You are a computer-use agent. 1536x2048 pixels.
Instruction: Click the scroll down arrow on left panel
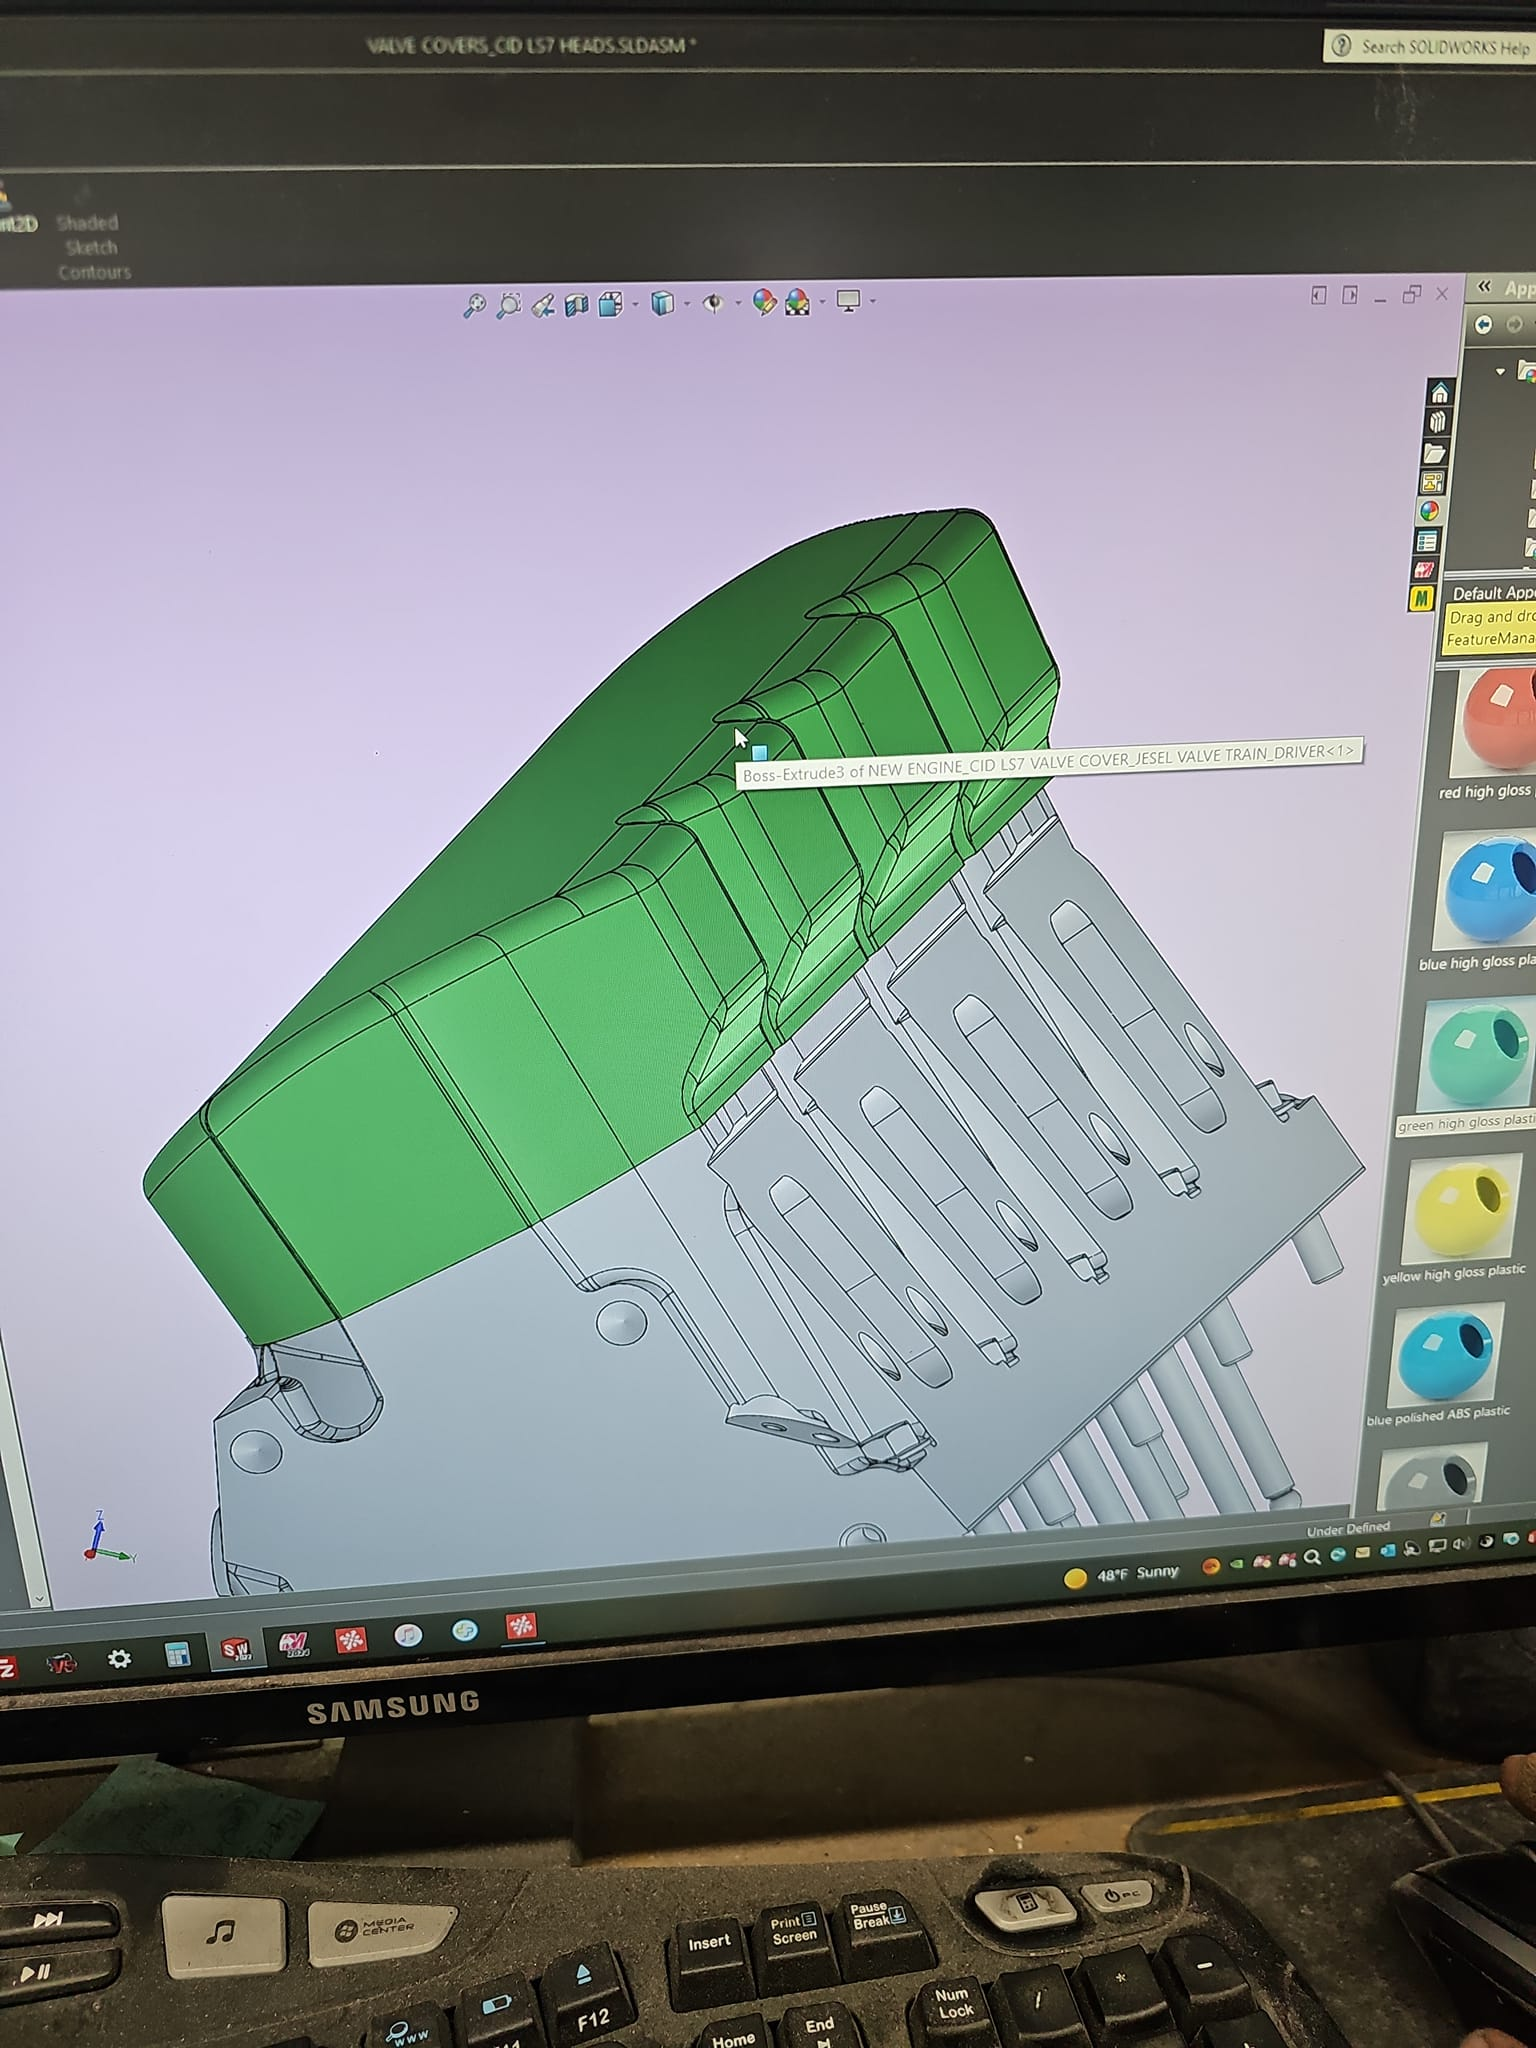39,1599
